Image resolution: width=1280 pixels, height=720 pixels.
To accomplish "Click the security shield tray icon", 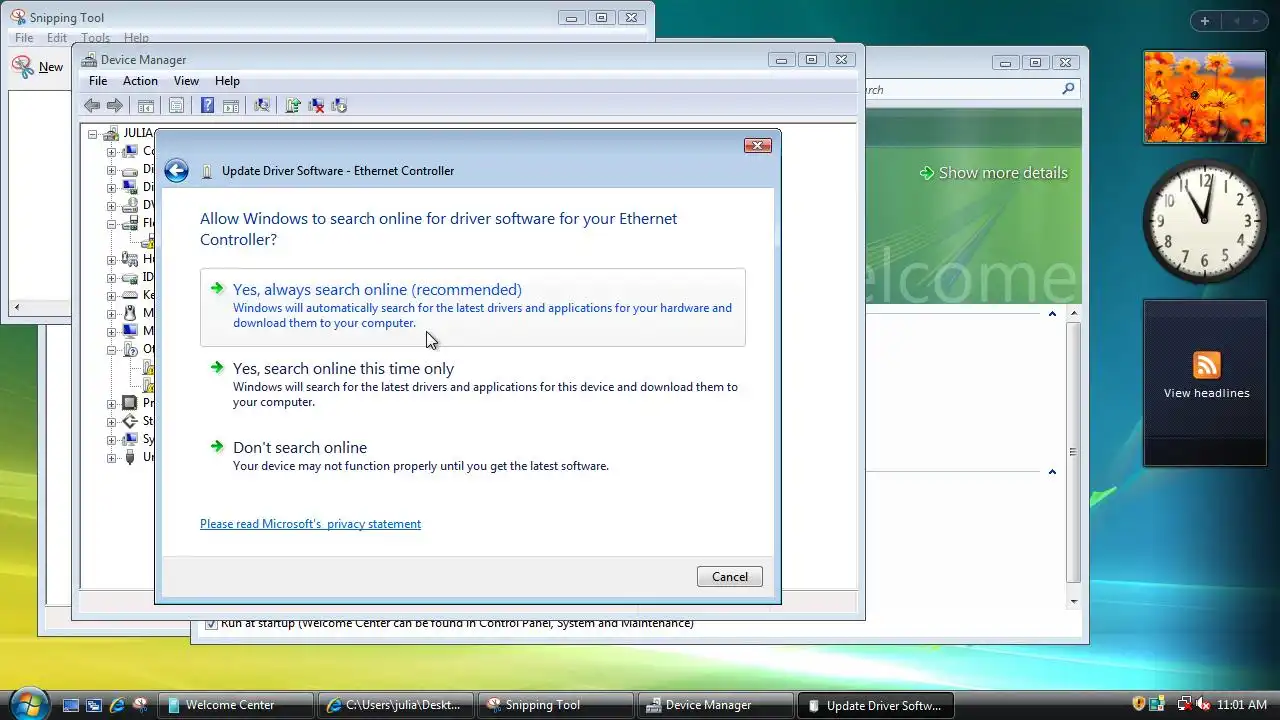I will click(x=1138, y=704).
